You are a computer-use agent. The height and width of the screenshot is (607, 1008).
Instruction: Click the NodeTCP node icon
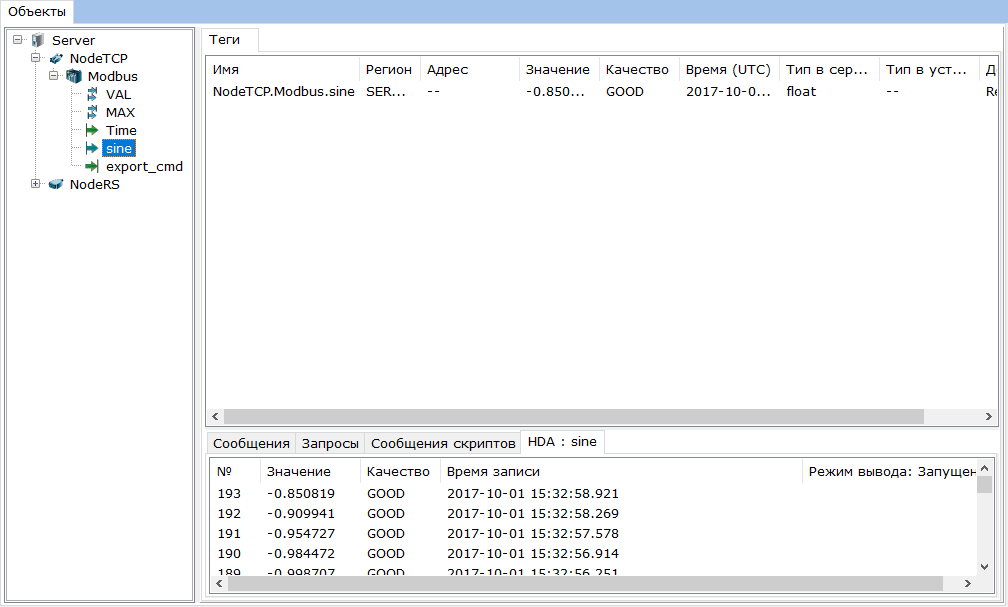point(56,58)
